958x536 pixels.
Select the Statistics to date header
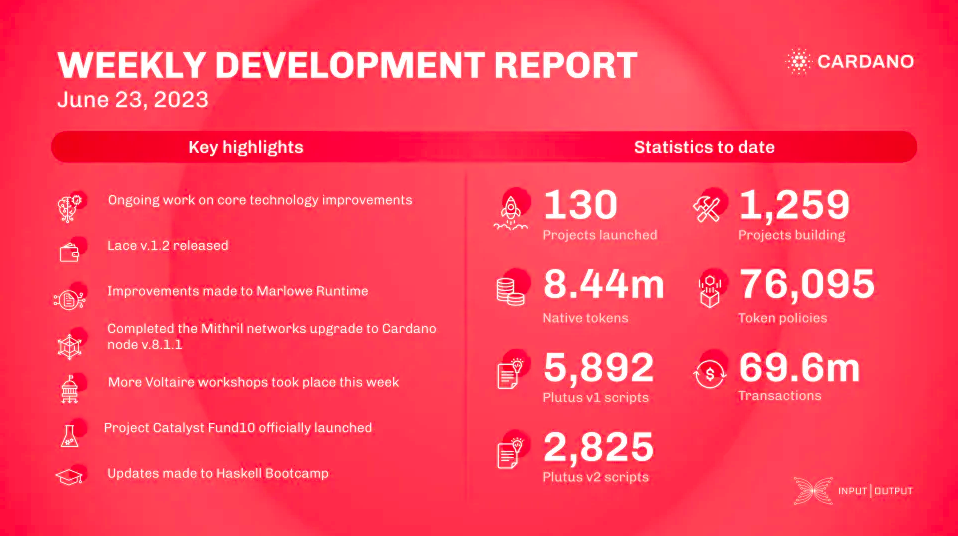tap(704, 147)
